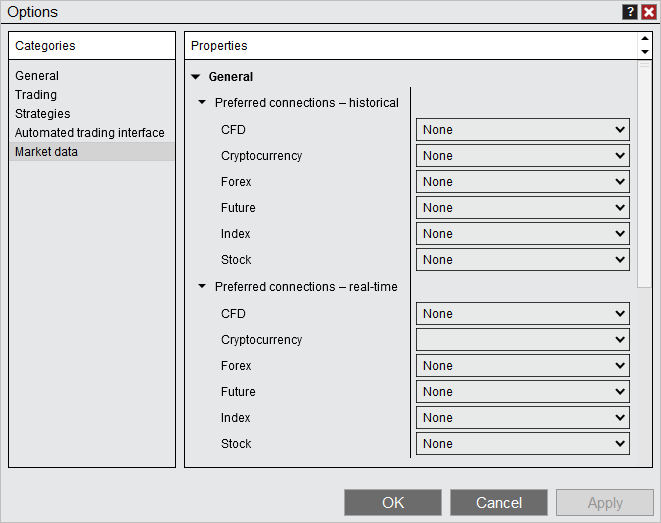Collapse Preferred connections – historical group
Image resolution: width=661 pixels, height=523 pixels.
click(203, 103)
